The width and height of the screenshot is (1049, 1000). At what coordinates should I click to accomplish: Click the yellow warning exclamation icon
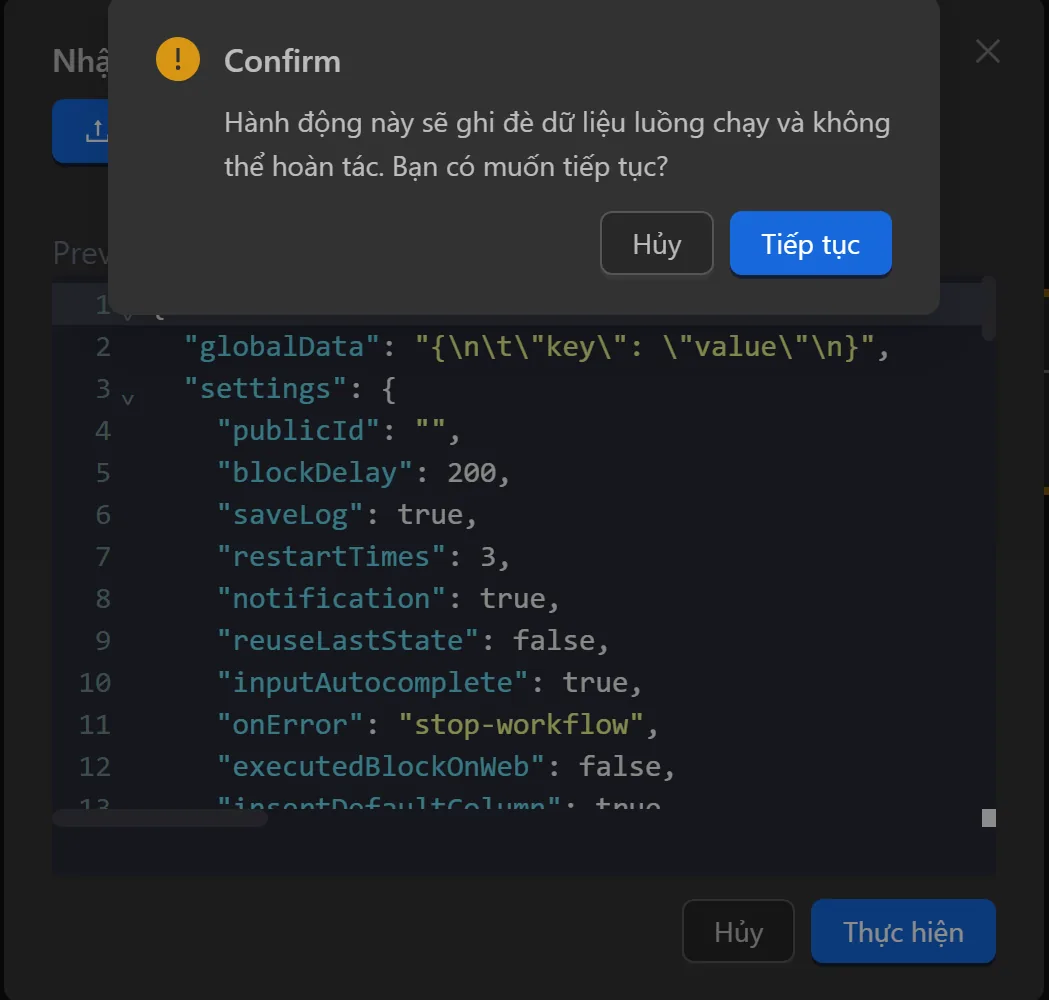pyautogui.click(x=177, y=59)
